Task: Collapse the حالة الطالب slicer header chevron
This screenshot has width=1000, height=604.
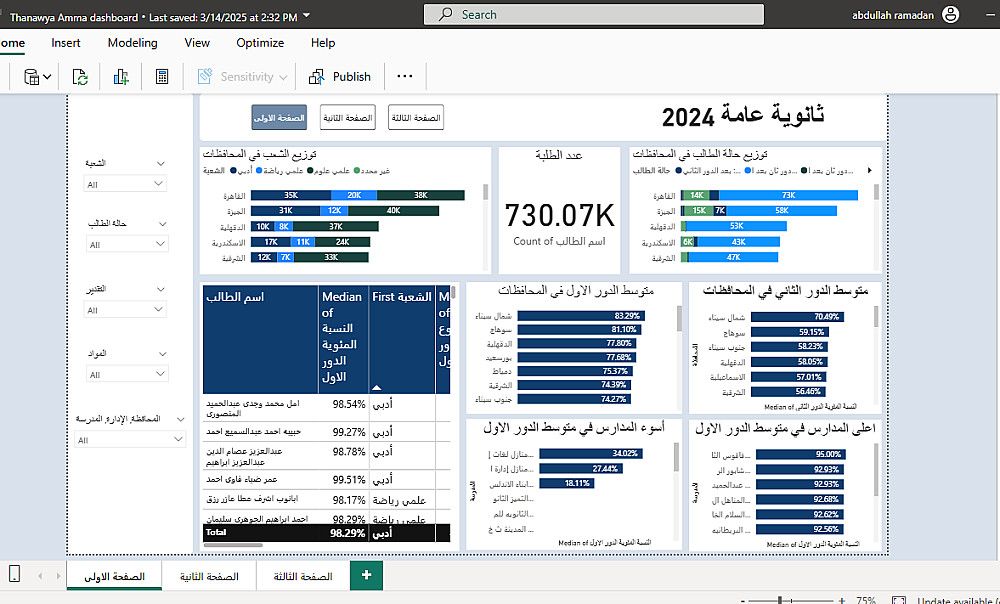Action: coord(163,224)
